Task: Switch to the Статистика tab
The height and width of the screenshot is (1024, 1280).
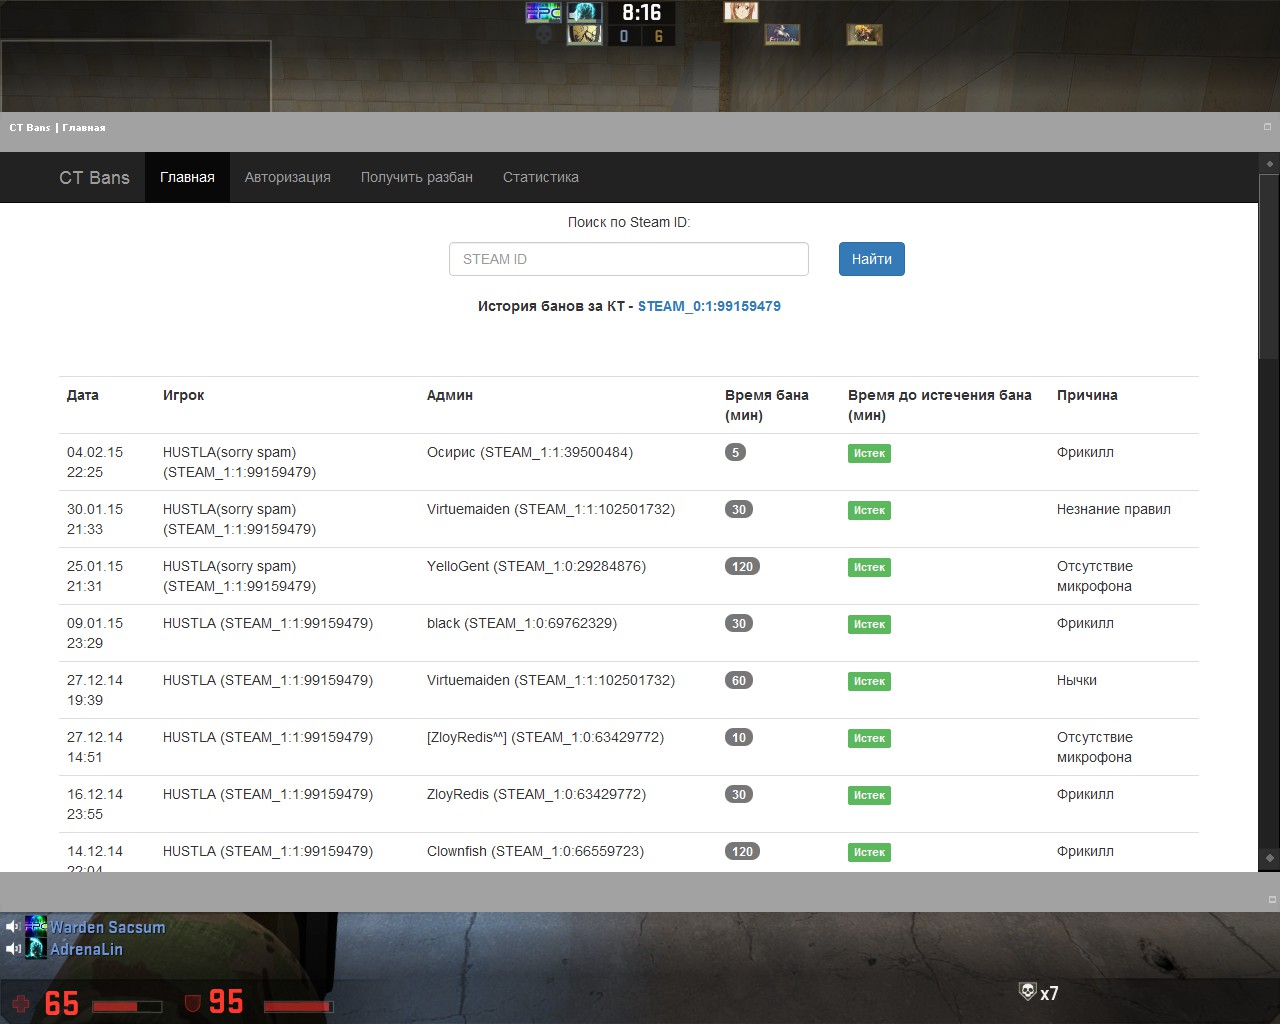Action: click(x=540, y=177)
